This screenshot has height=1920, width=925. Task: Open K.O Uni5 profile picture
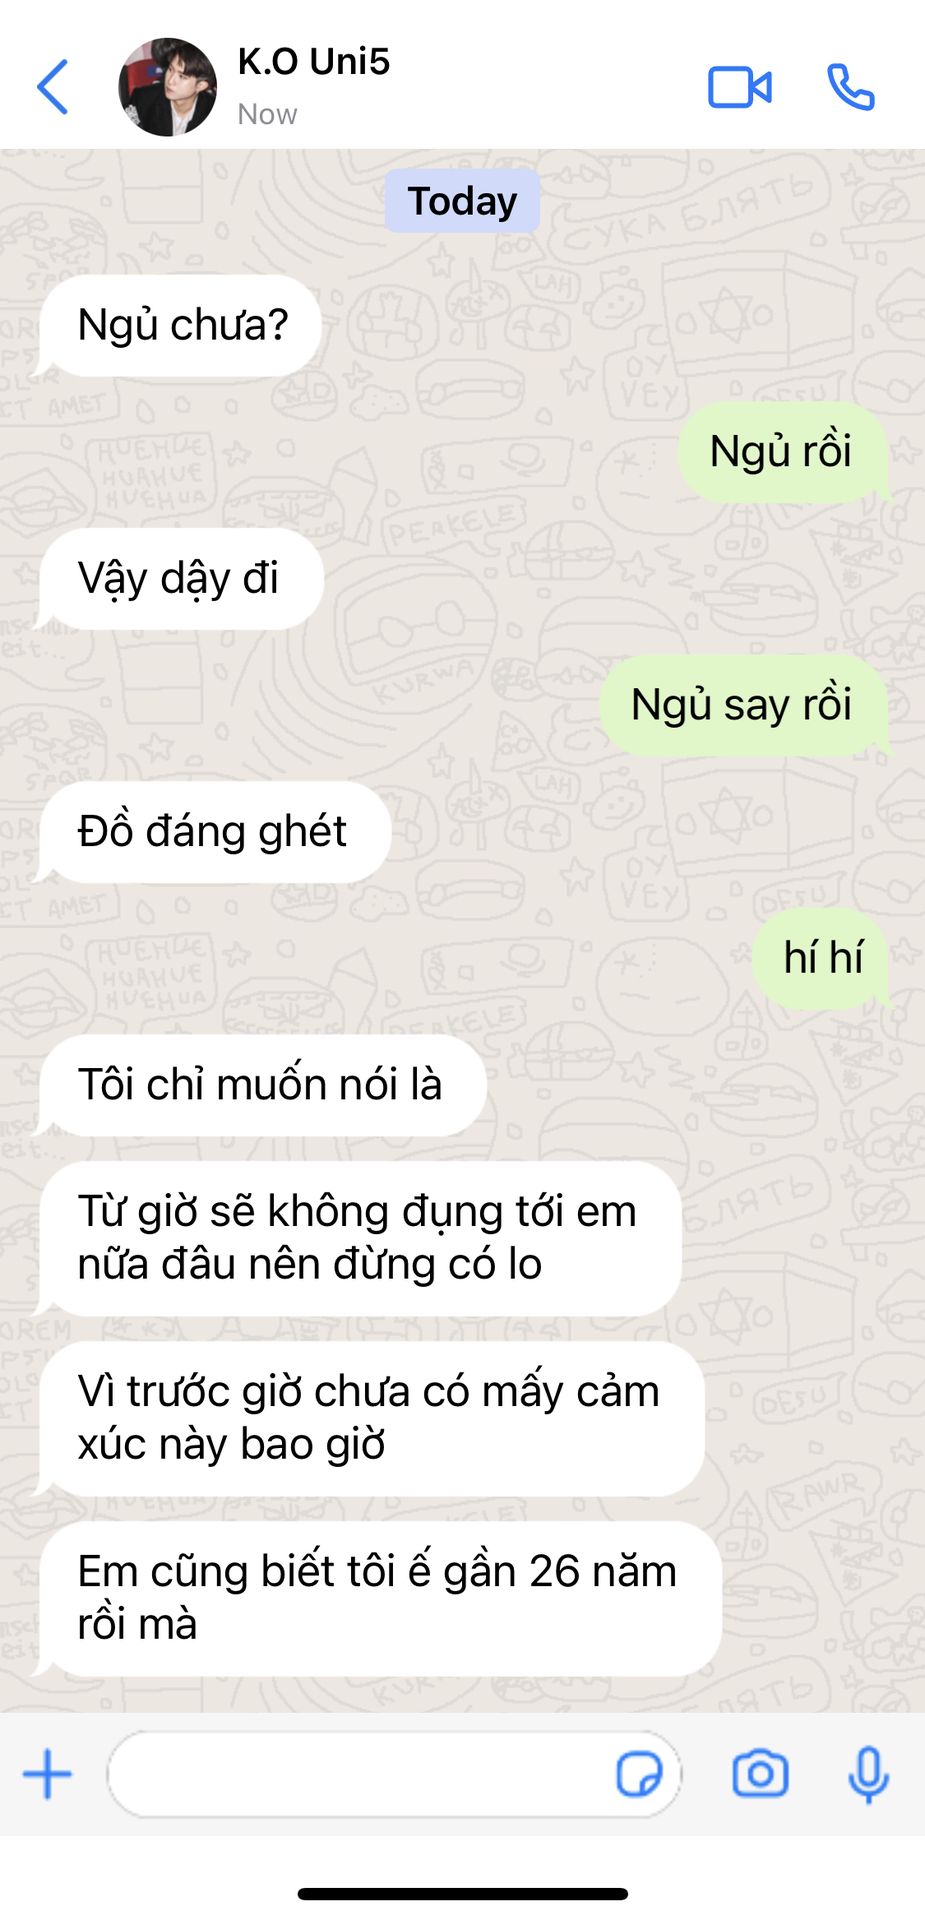(167, 87)
